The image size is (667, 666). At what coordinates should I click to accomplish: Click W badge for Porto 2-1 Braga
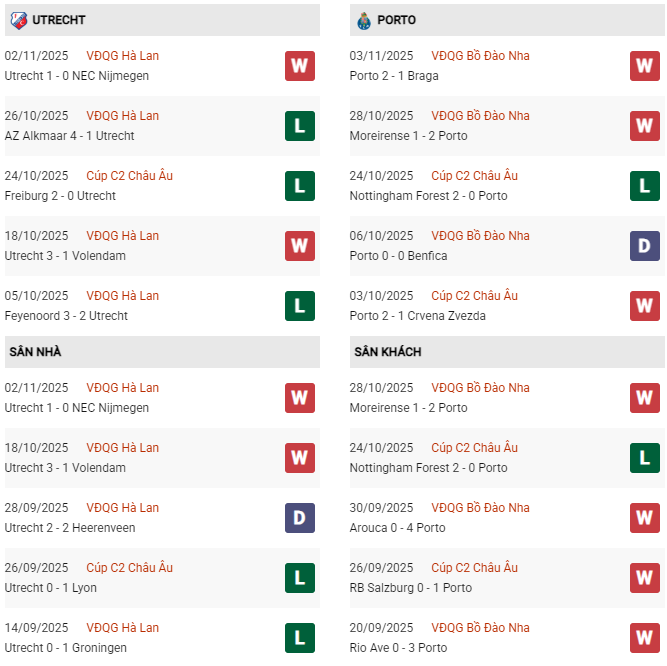pyautogui.click(x=644, y=66)
